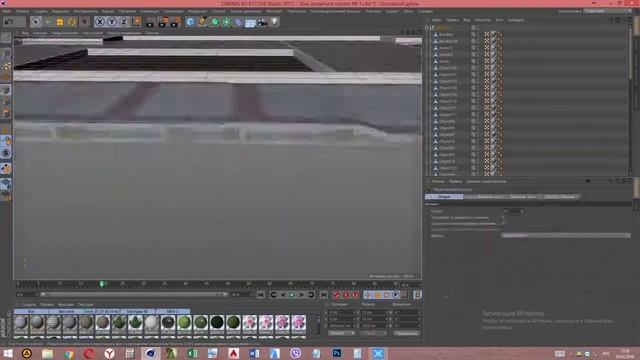
Task: Add a camera object
Action: point(262,22)
